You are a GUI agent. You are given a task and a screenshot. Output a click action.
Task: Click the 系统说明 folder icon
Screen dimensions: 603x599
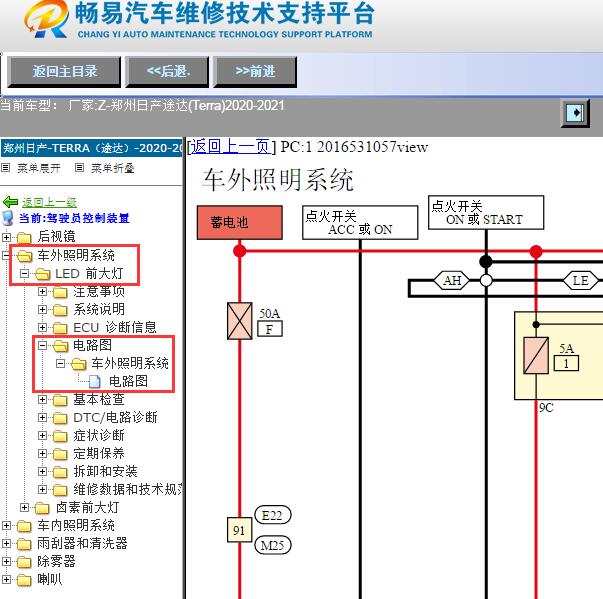[60, 310]
